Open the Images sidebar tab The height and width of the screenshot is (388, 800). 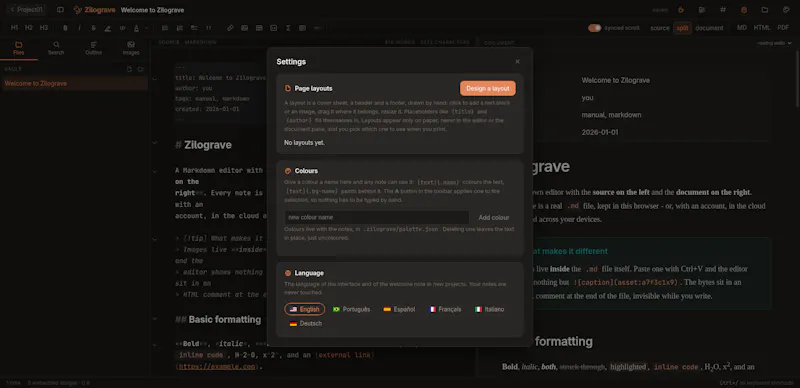(131, 48)
